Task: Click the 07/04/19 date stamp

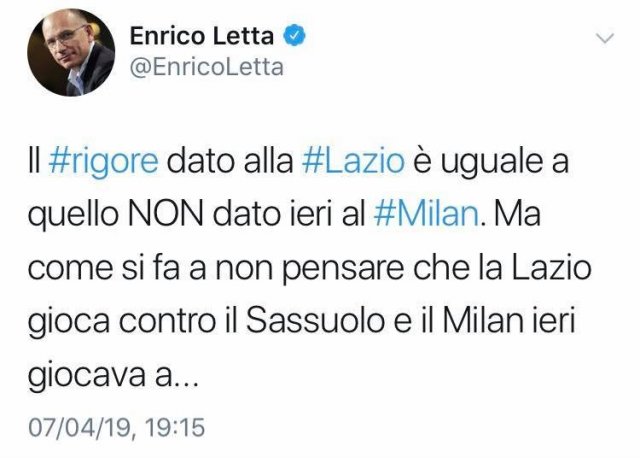Action: pyautogui.click(x=80, y=428)
